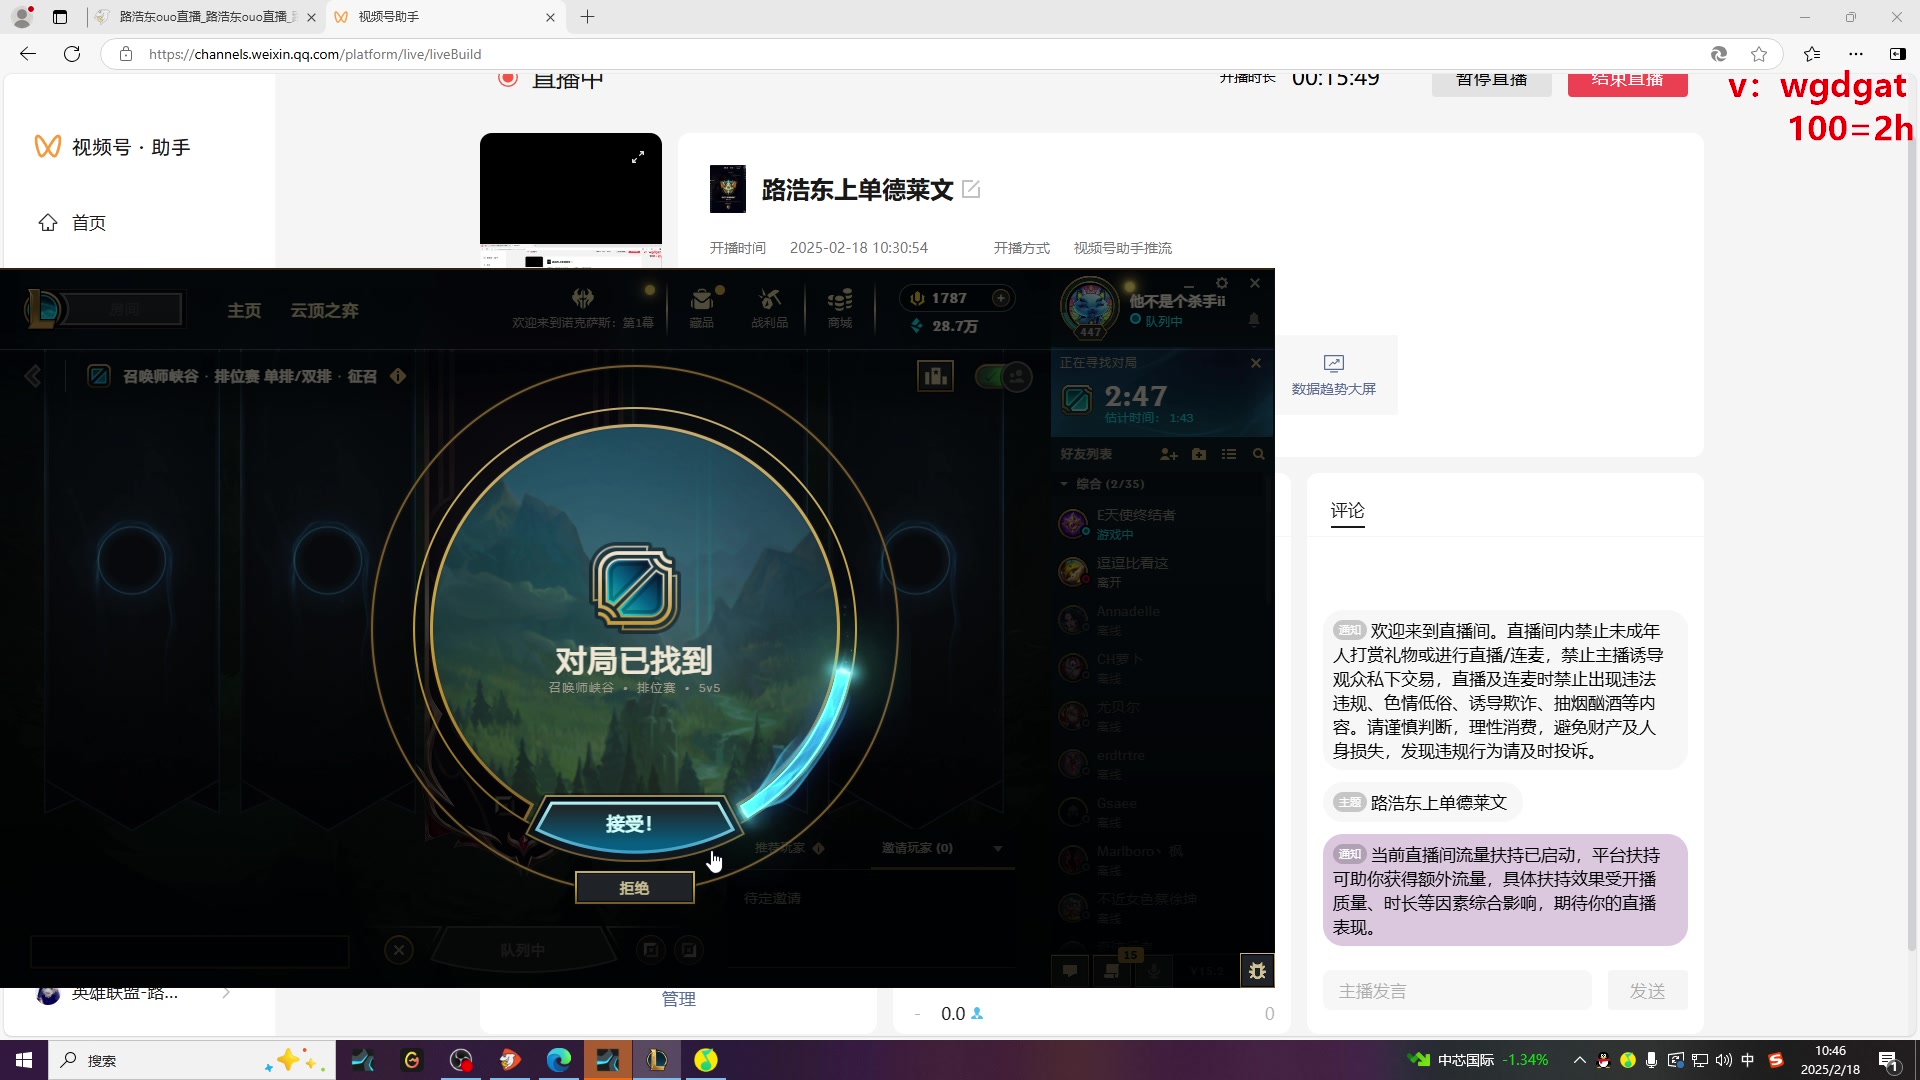Open League client 商城 store icon
The height and width of the screenshot is (1080, 1920).
(x=840, y=308)
